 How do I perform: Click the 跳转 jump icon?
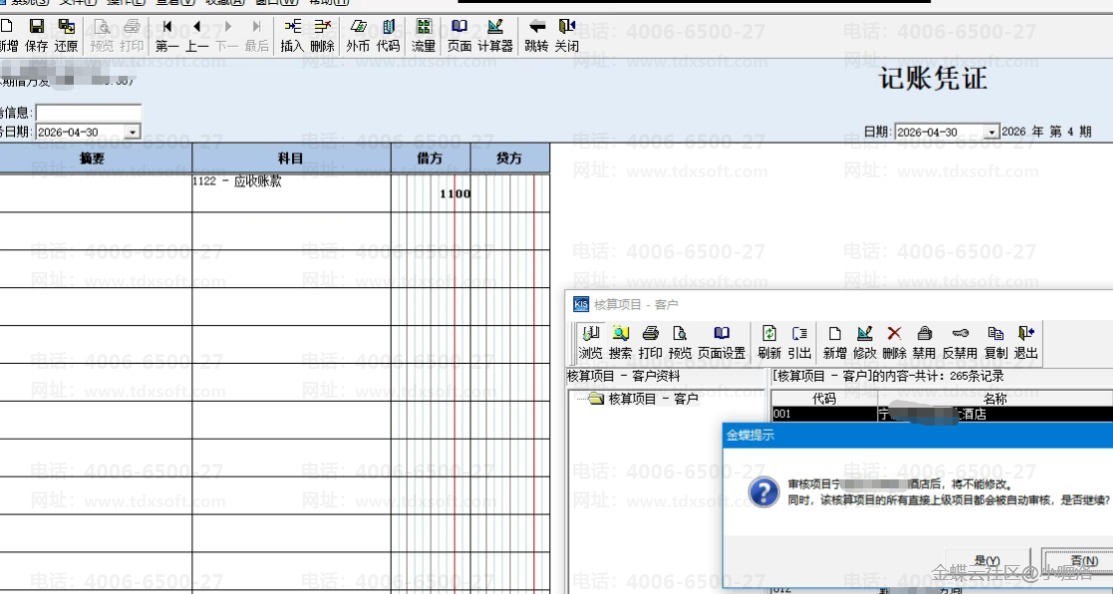click(537, 35)
